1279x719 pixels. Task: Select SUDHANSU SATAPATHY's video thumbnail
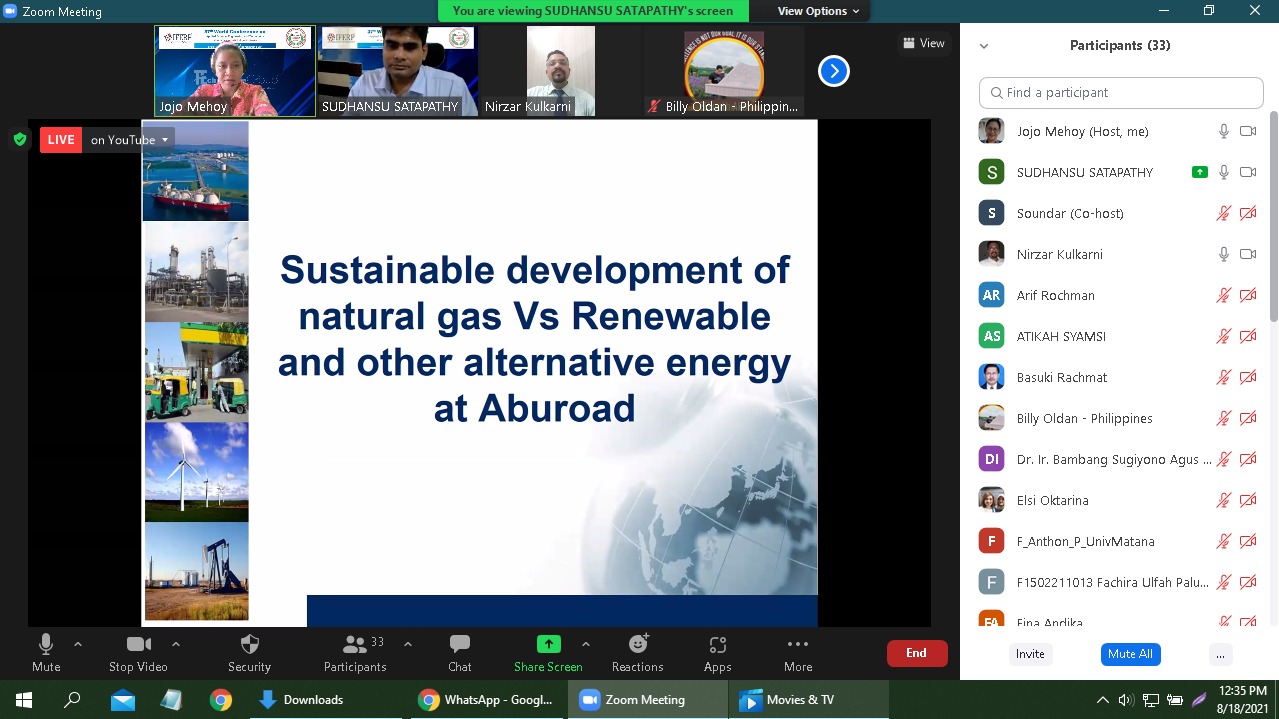(x=397, y=71)
